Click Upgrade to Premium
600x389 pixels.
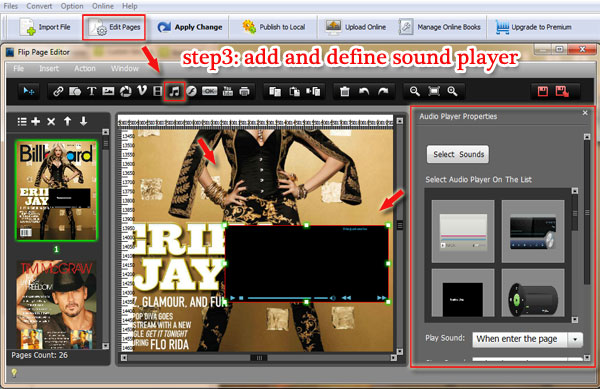pyautogui.click(x=533, y=27)
